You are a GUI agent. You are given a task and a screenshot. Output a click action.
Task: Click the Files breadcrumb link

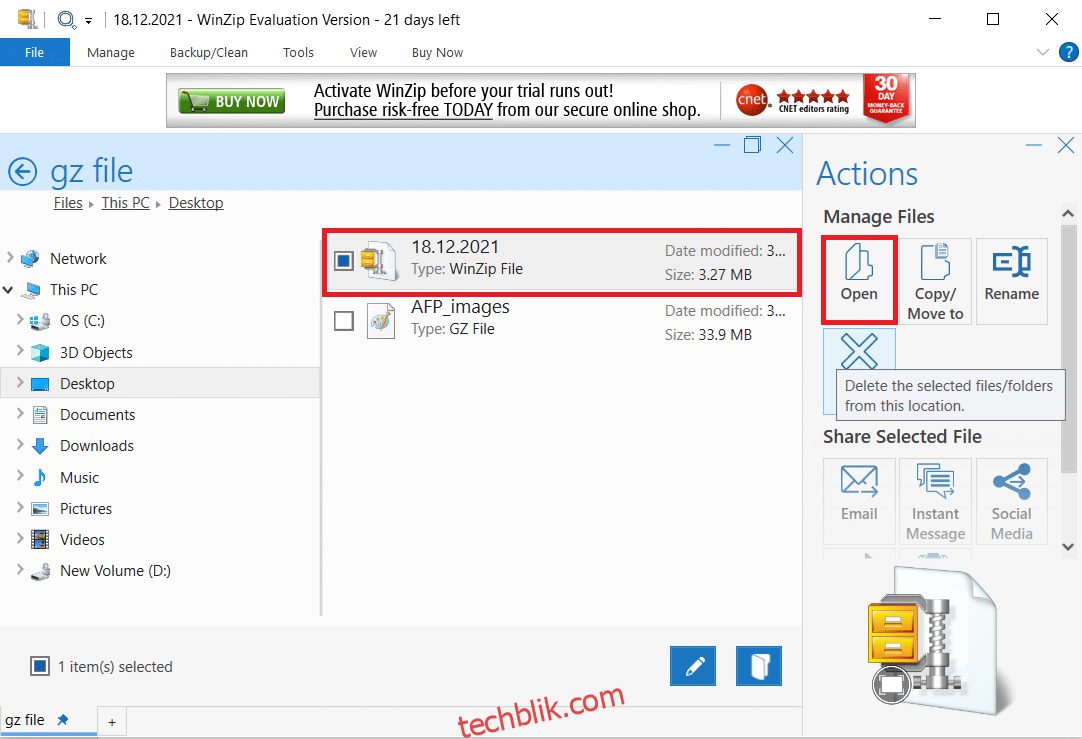[x=68, y=203]
